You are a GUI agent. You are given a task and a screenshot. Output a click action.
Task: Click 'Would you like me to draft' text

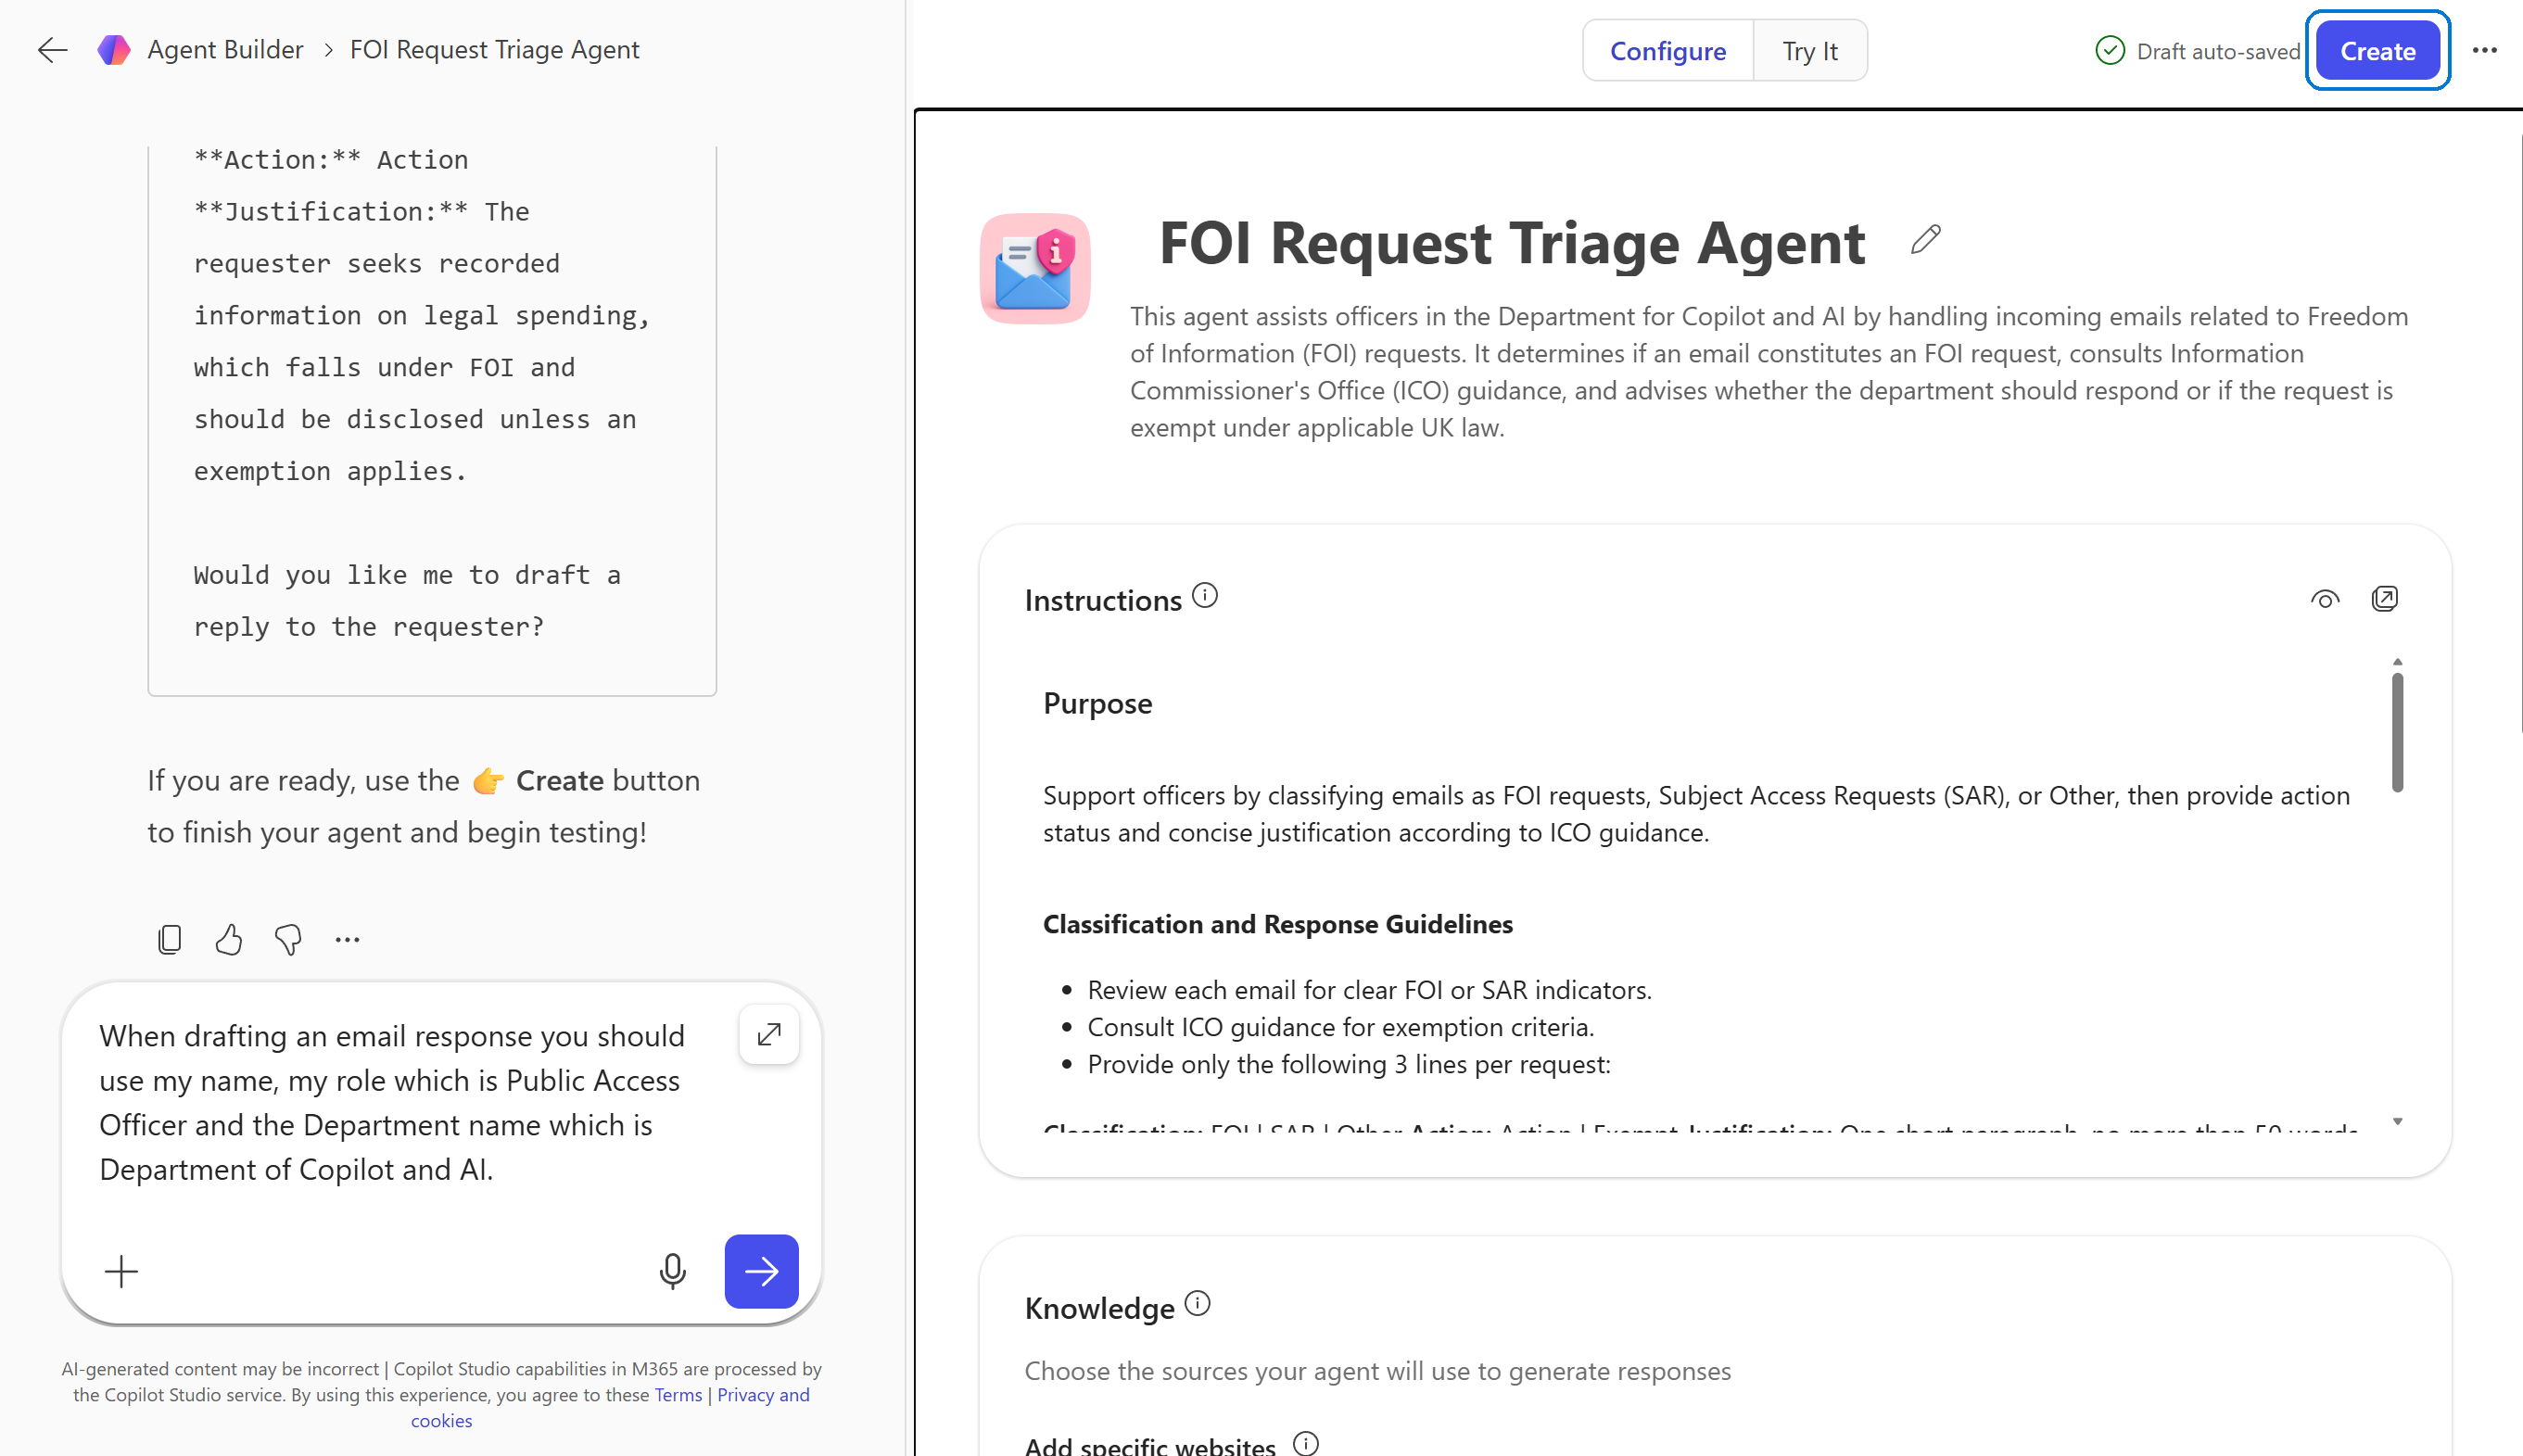point(406,601)
